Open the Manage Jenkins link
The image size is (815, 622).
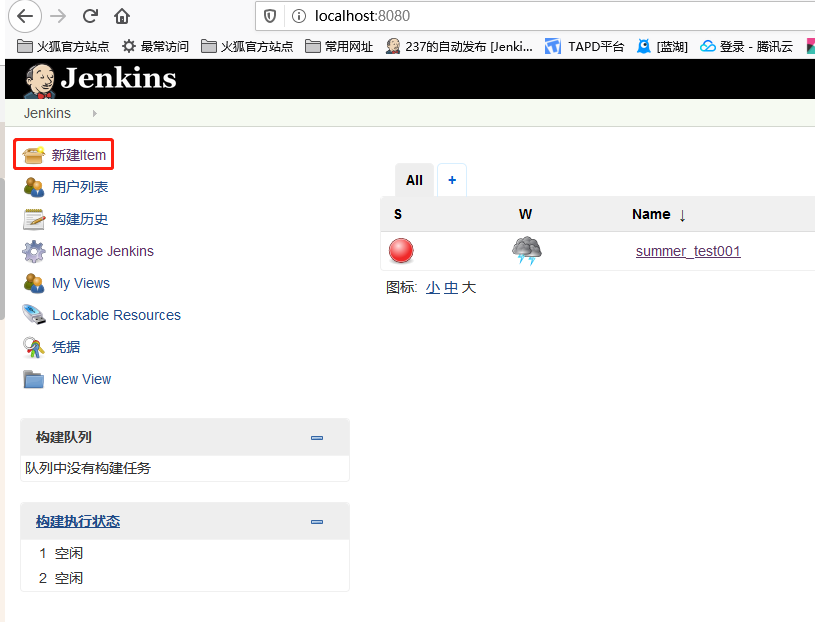[103, 252]
